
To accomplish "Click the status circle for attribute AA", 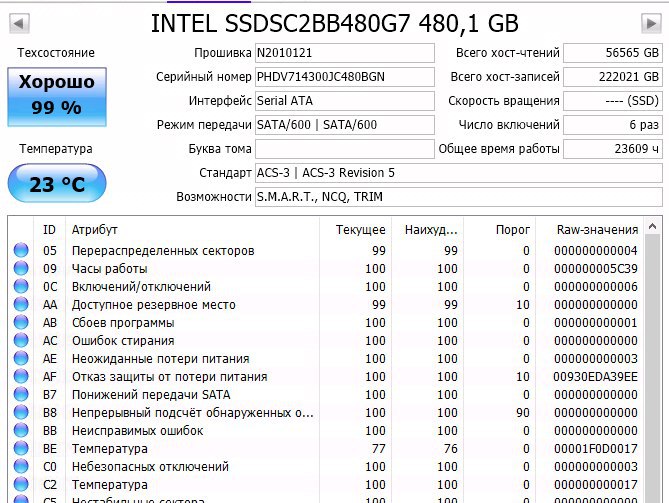I will pyautogui.click(x=21, y=304).
